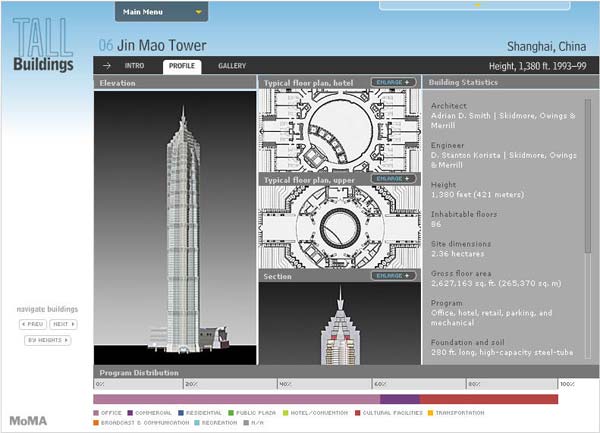Enlarge the typical hotel floor plan
Screen dimensions: 600x433
click(x=393, y=82)
